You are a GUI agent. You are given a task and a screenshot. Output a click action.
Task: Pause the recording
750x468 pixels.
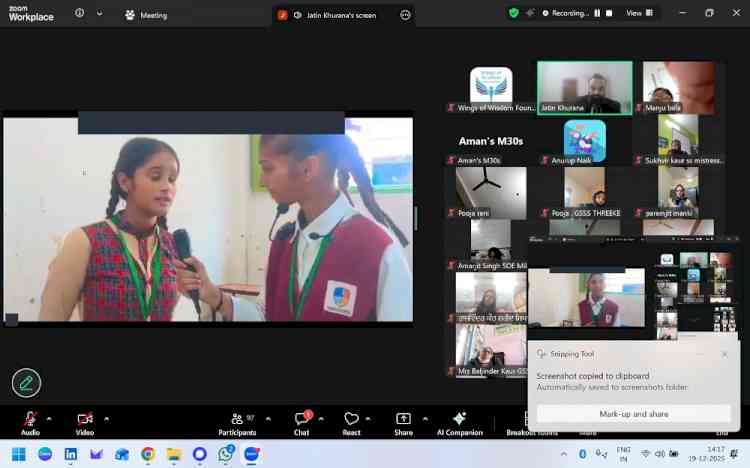coord(598,13)
